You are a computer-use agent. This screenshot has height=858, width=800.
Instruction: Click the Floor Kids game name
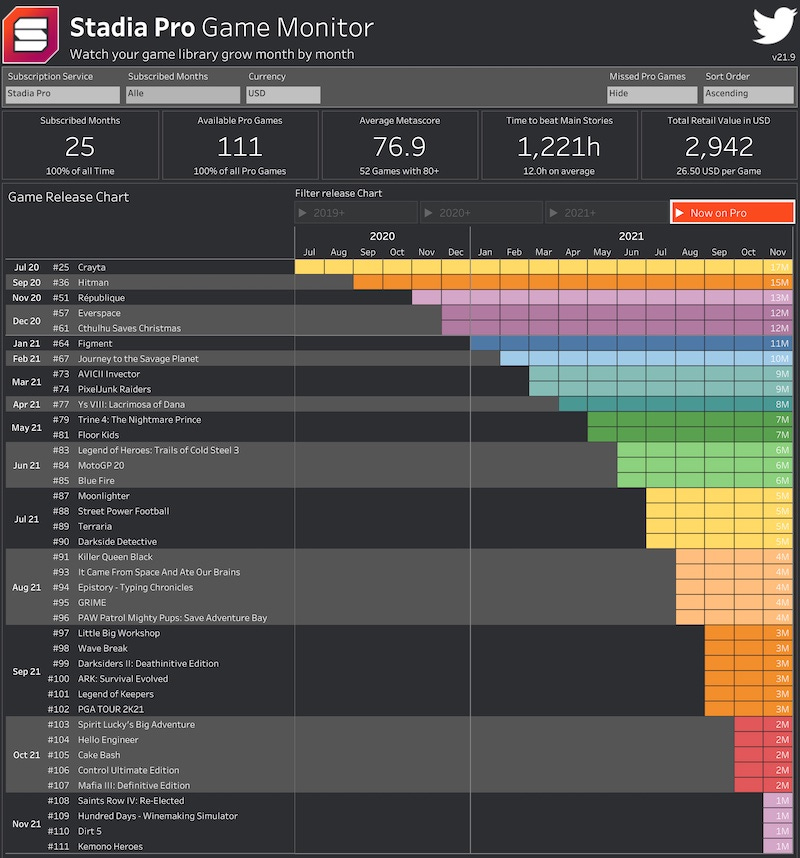tap(98, 435)
